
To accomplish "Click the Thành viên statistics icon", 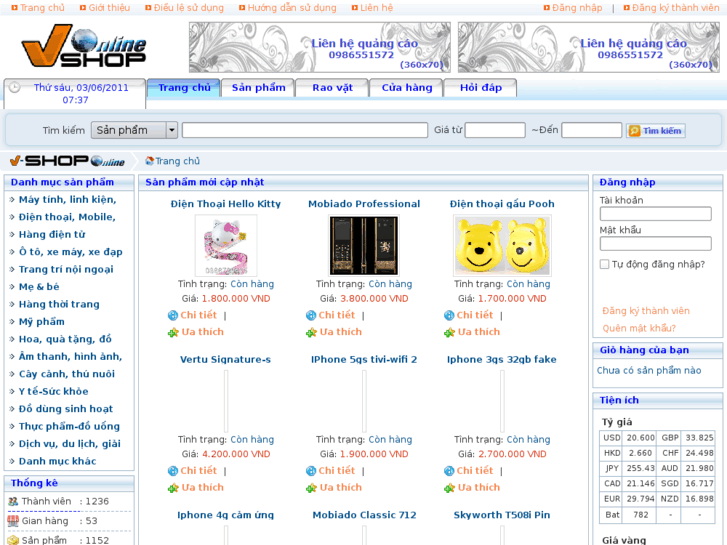I will click(13, 501).
